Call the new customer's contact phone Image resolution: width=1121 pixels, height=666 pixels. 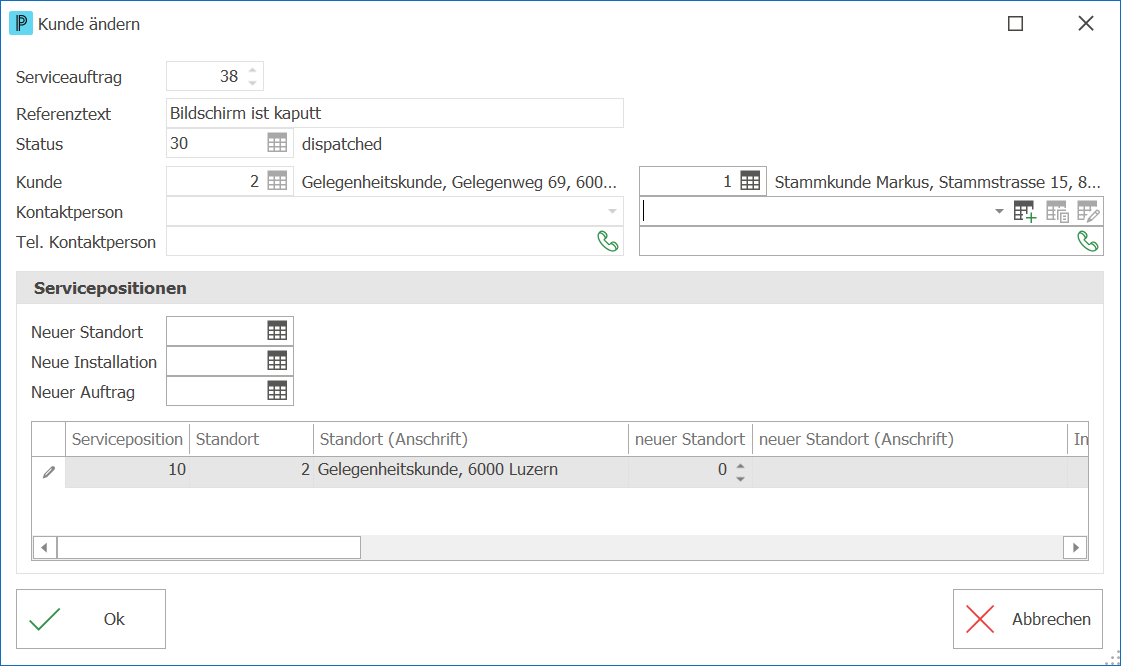(x=1087, y=242)
